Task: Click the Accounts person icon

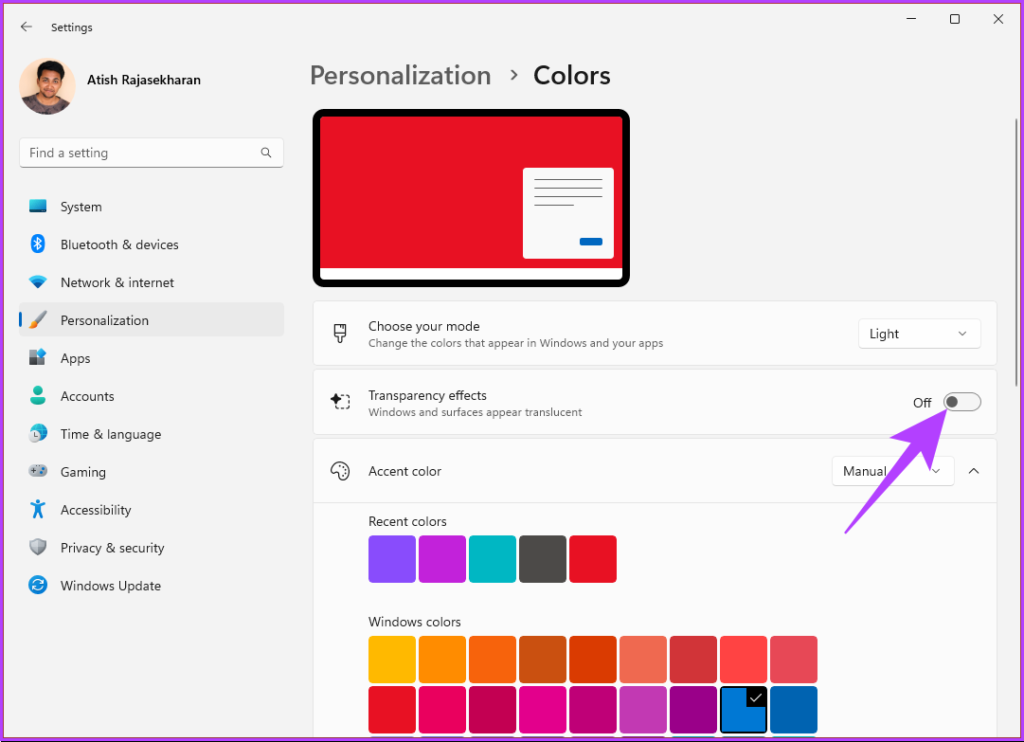Action: (x=38, y=396)
